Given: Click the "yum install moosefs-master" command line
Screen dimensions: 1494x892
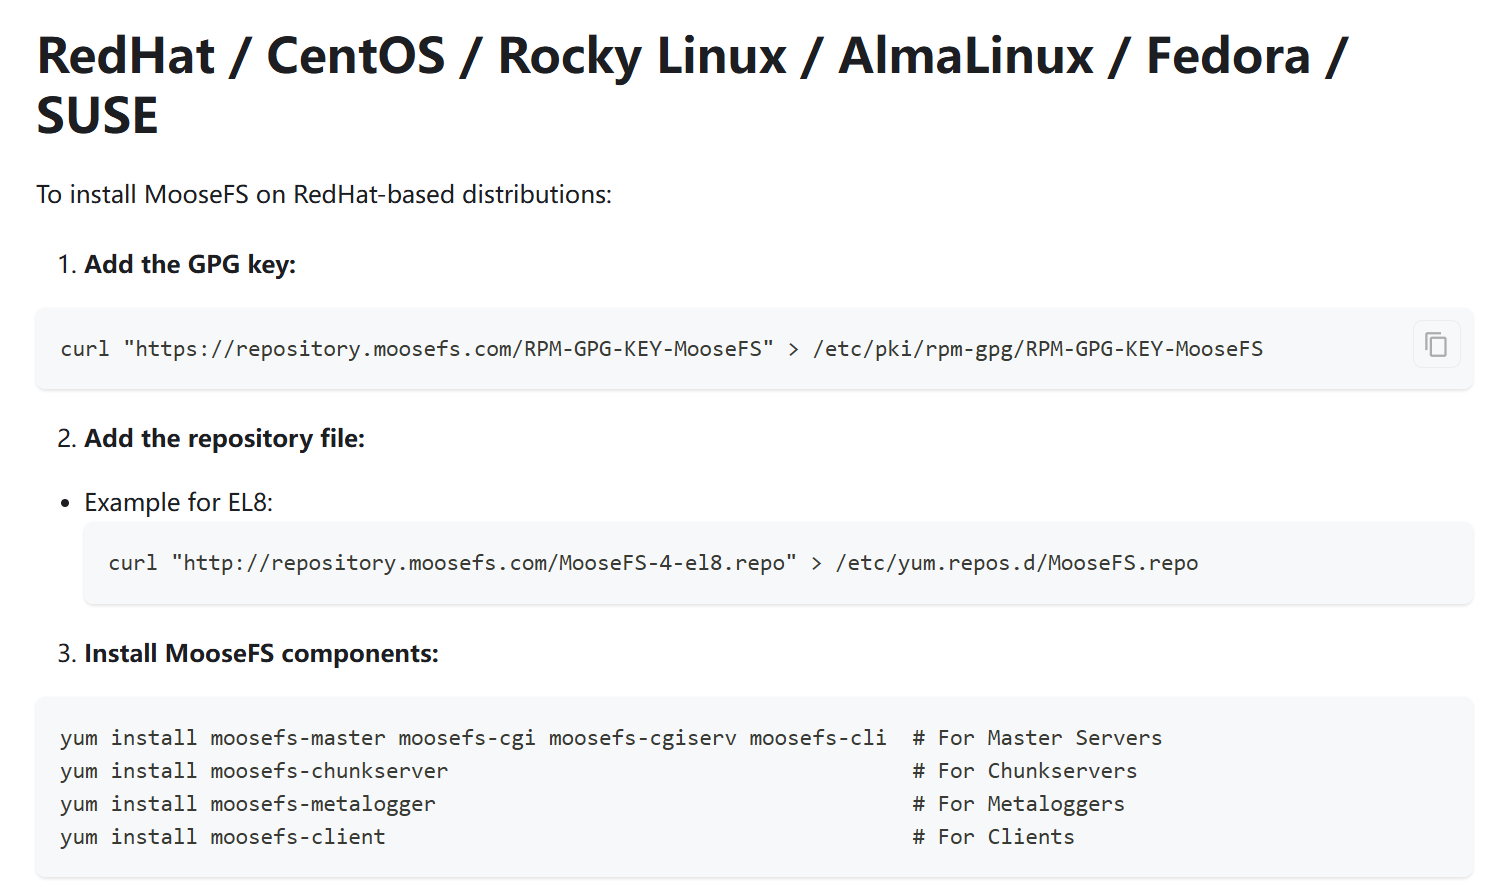Looking at the screenshot, I should point(473,738).
